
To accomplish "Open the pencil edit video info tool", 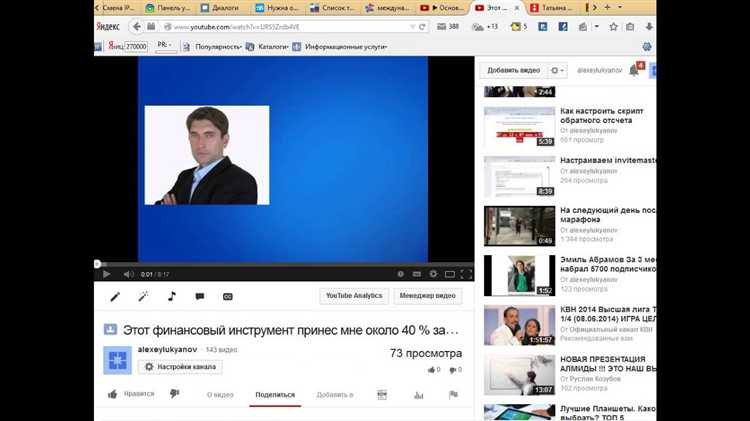I will 115,297.
